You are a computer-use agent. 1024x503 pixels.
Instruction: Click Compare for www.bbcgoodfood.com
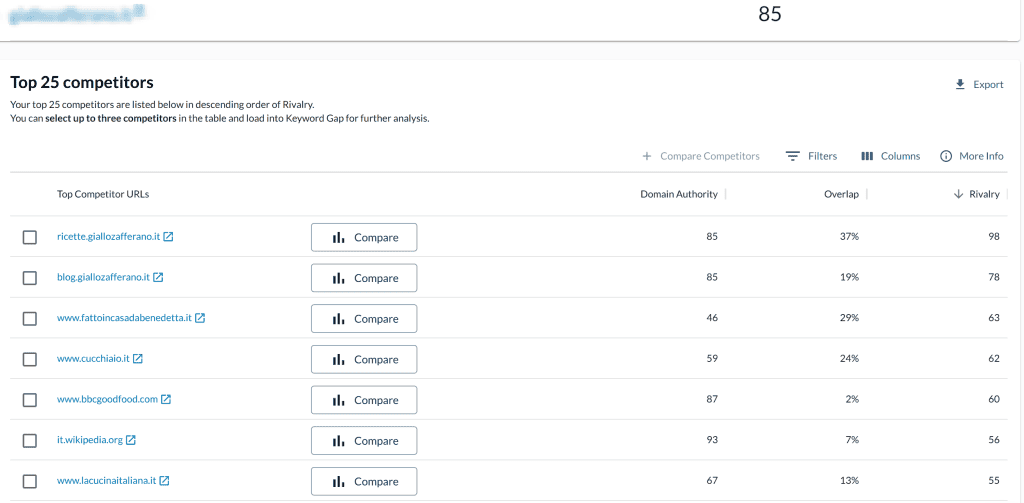pos(364,400)
